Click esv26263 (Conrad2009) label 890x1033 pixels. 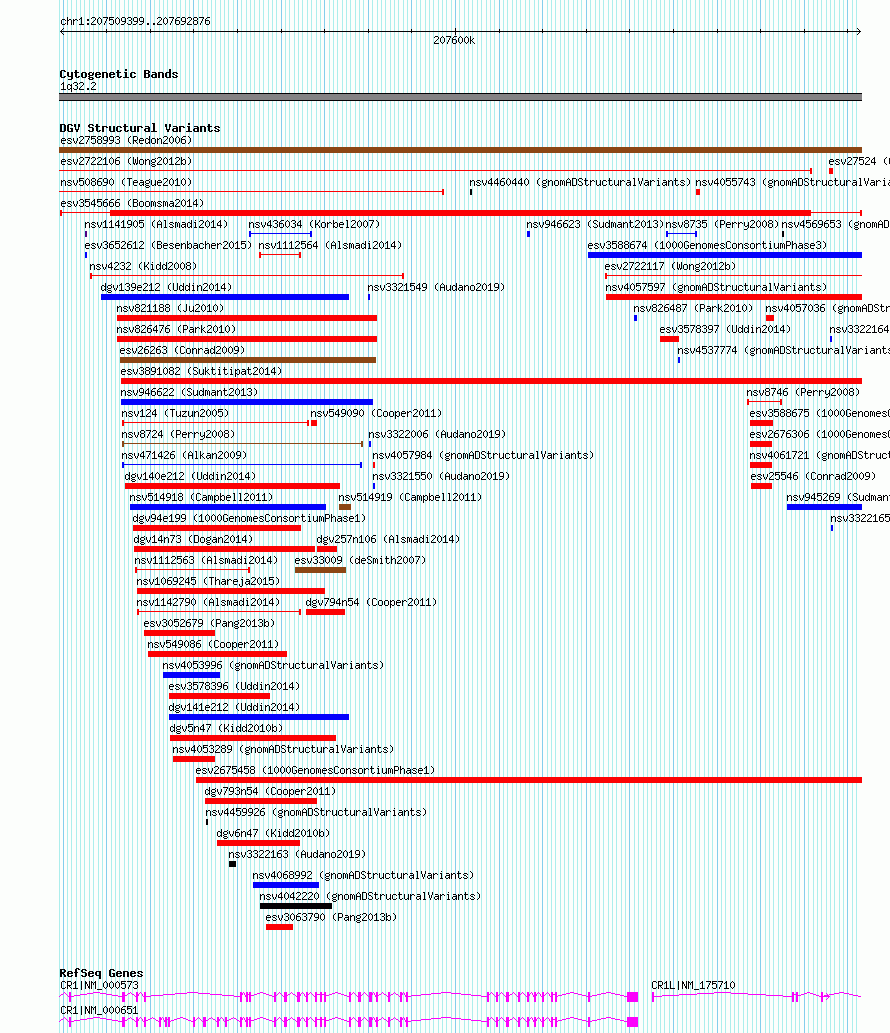(x=182, y=351)
